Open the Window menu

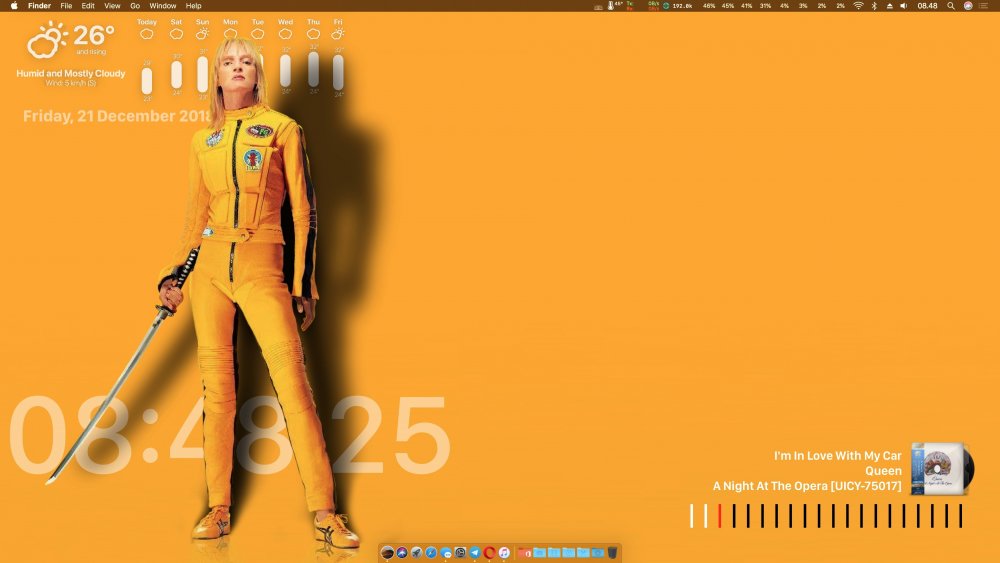tap(163, 6)
